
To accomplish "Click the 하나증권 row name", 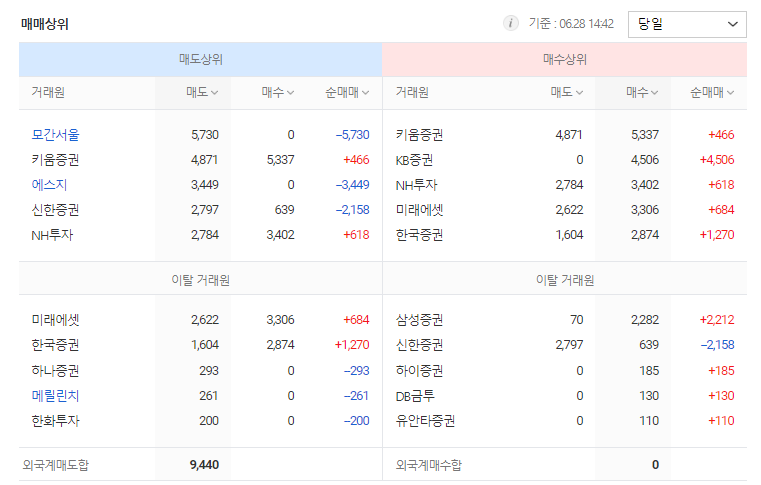I will click(x=55, y=370).
